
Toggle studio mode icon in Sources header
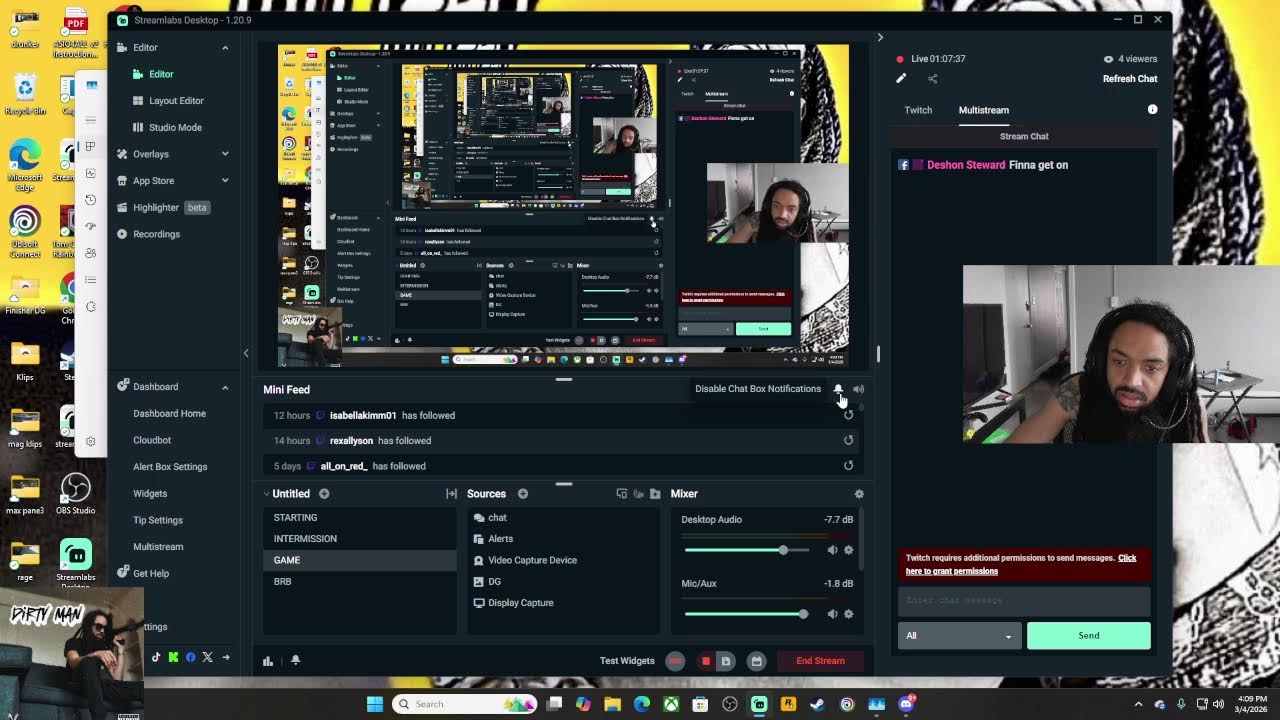(x=622, y=494)
